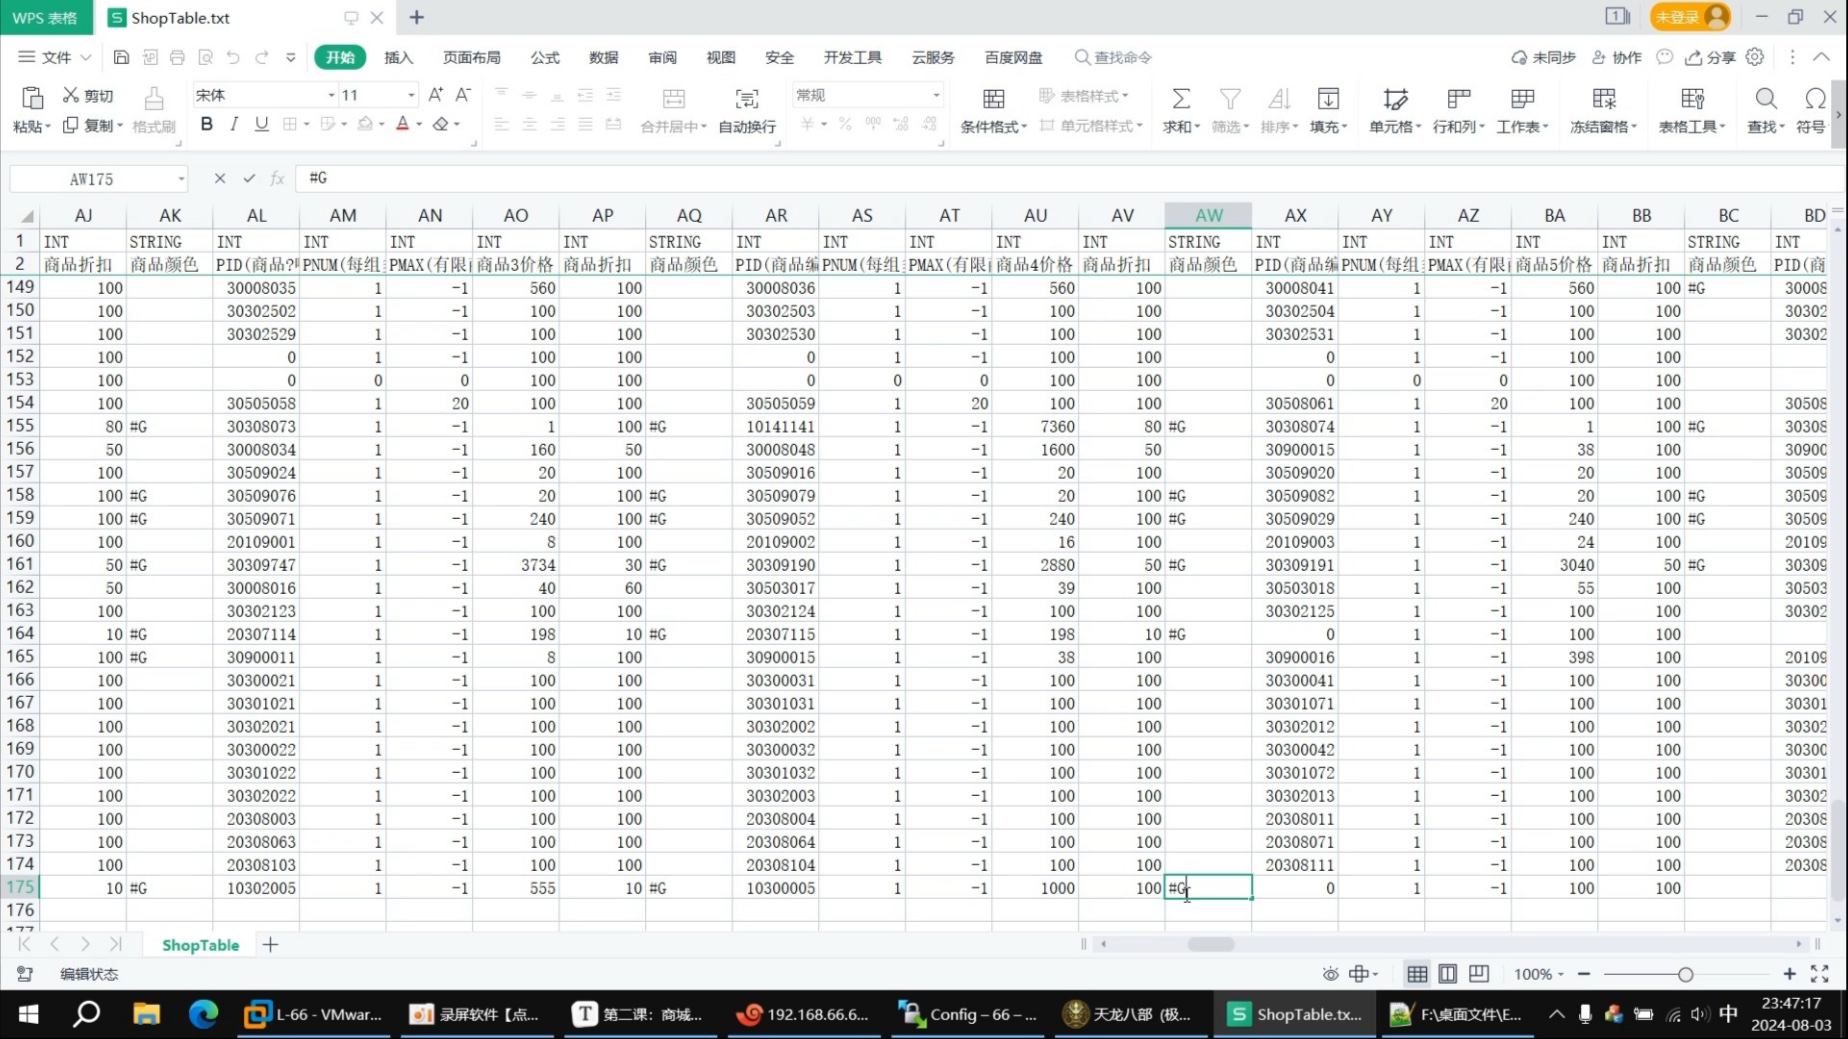Open the 页面布局 Page Layout tab
The height and width of the screenshot is (1039, 1848).
tap(472, 57)
